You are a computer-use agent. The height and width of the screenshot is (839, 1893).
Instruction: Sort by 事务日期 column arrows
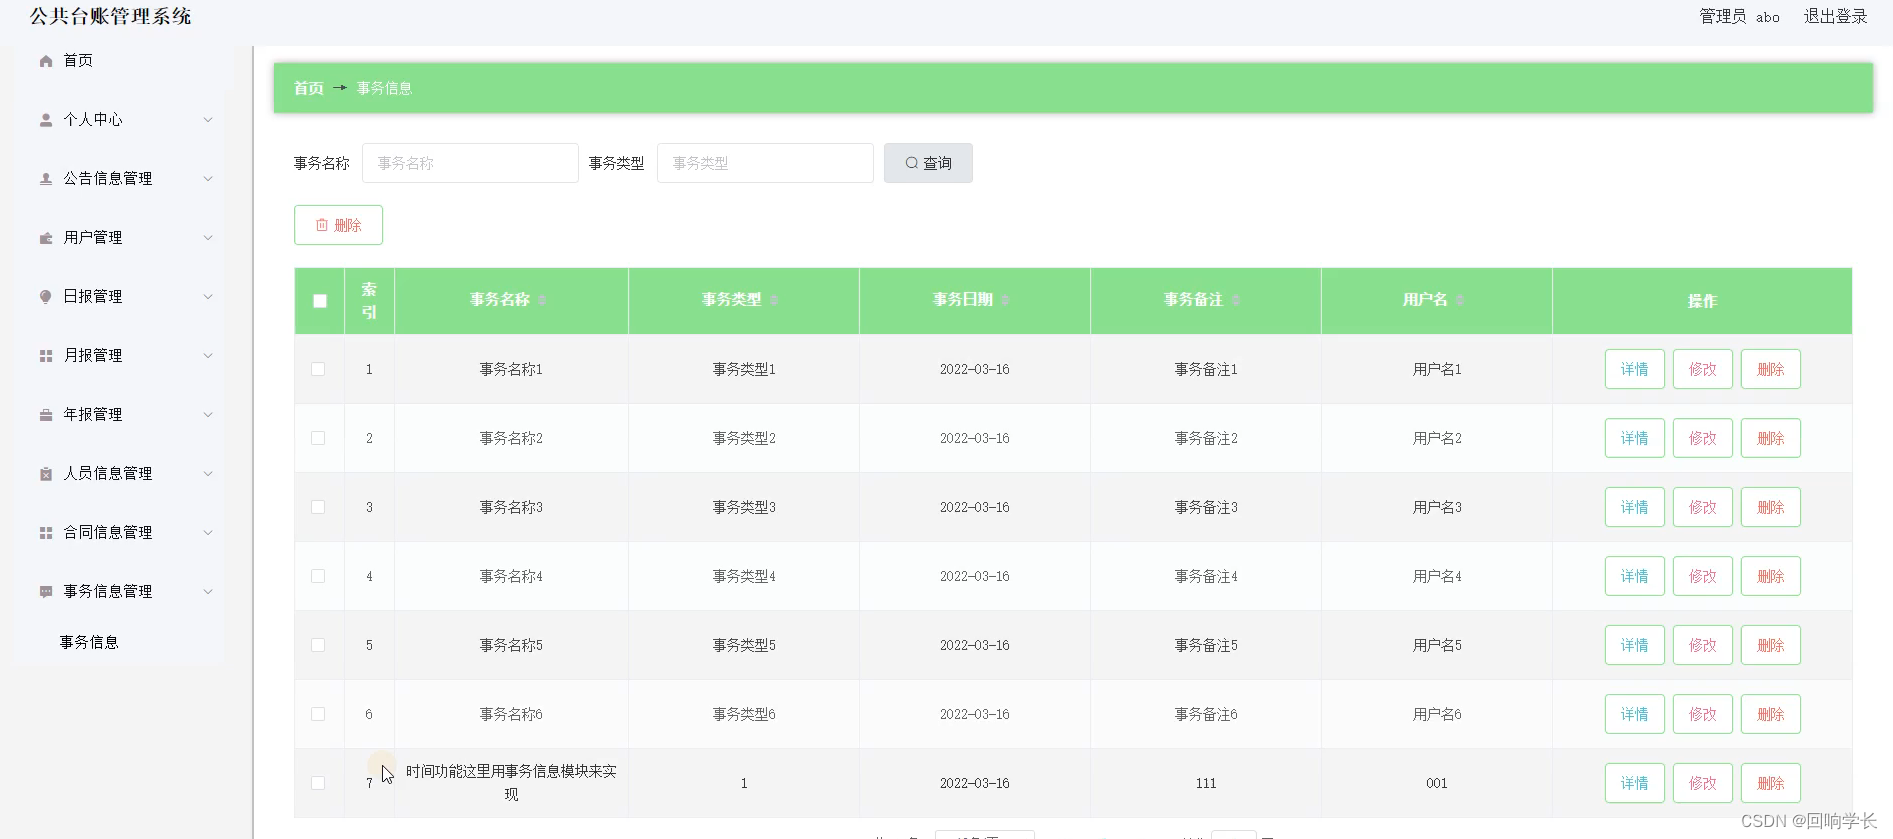[1005, 300]
